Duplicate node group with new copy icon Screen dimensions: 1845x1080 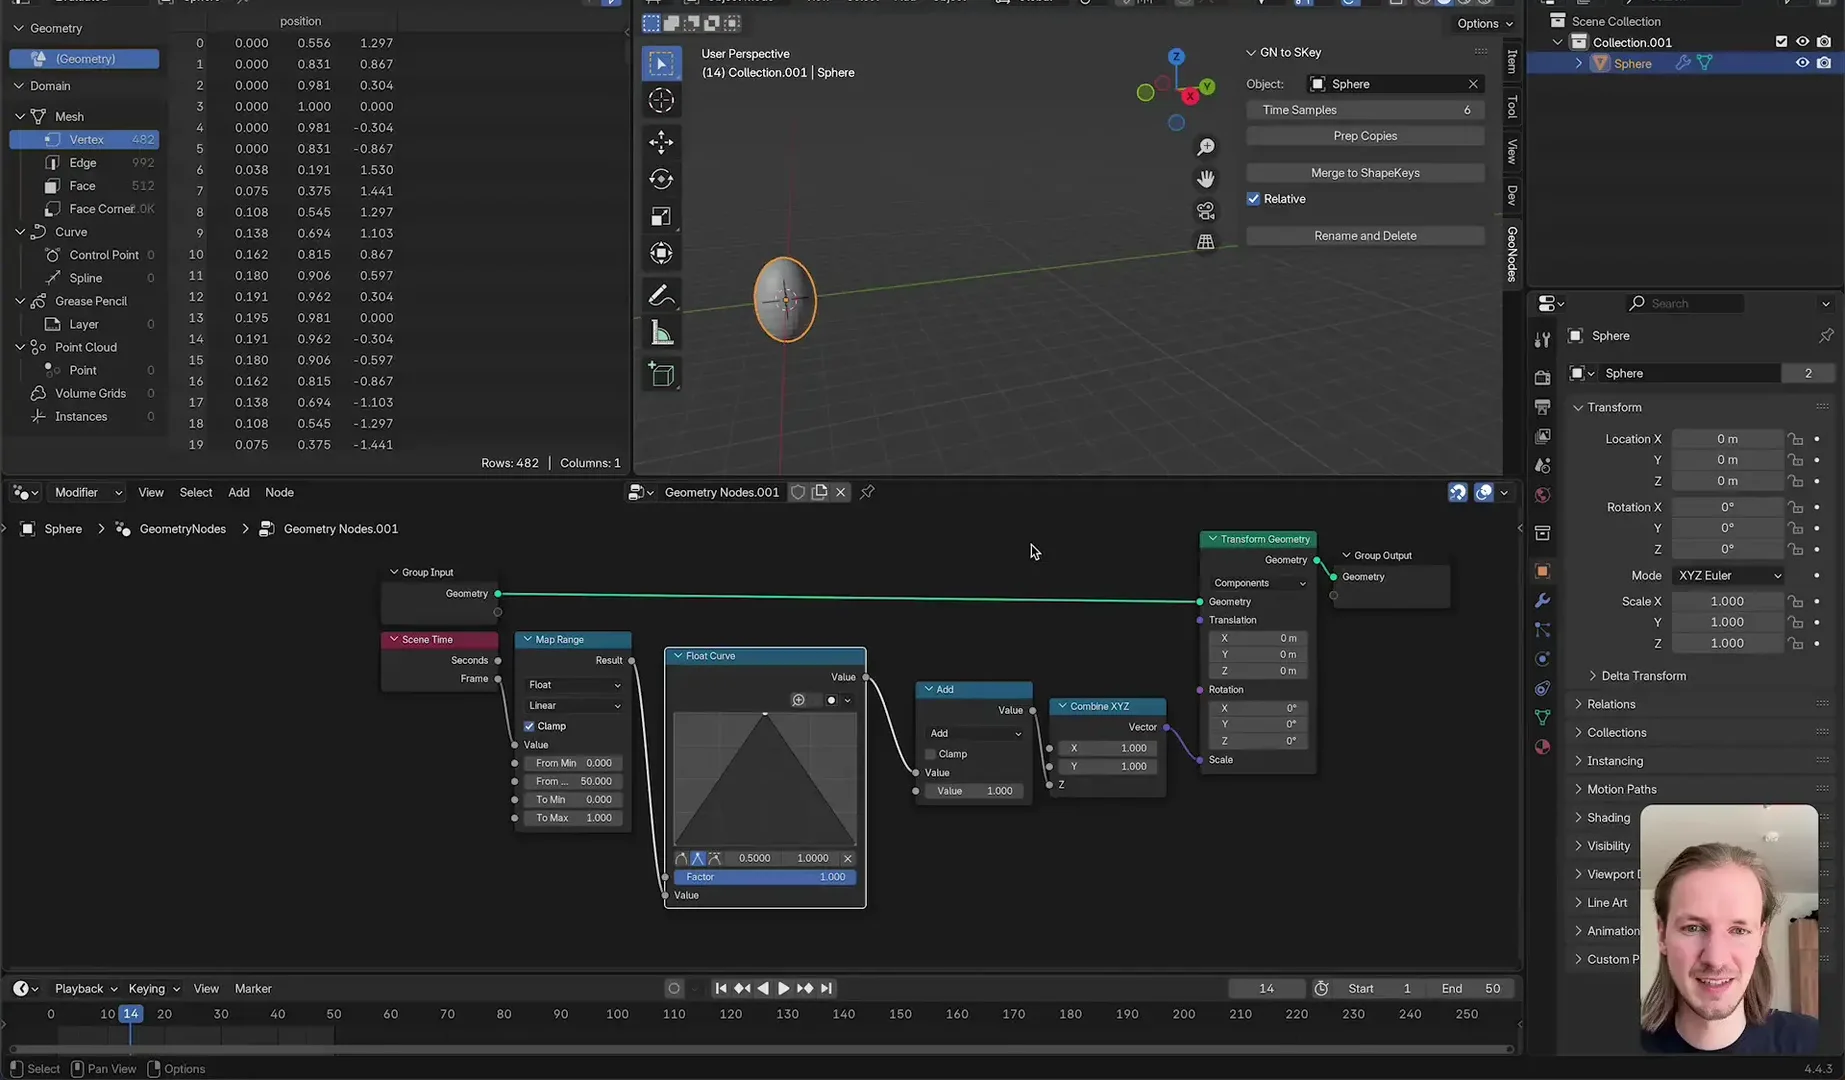(x=820, y=492)
